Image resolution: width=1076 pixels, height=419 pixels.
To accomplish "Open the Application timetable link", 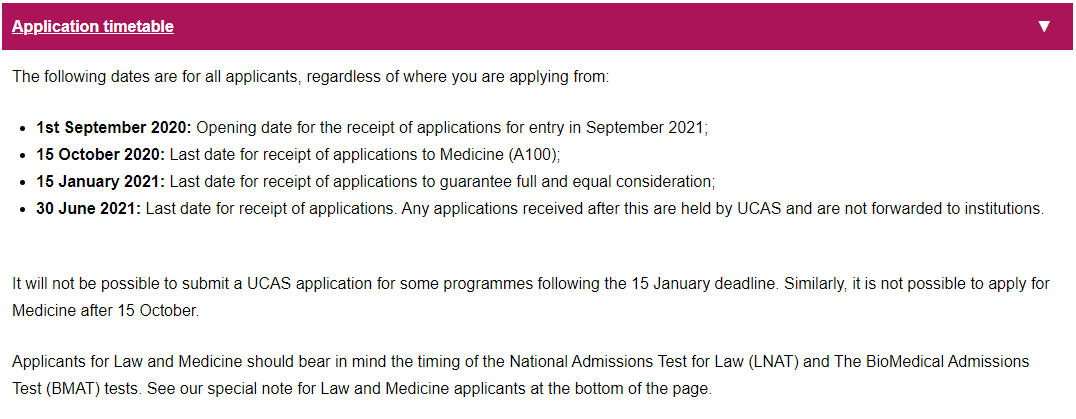I will coord(93,27).
